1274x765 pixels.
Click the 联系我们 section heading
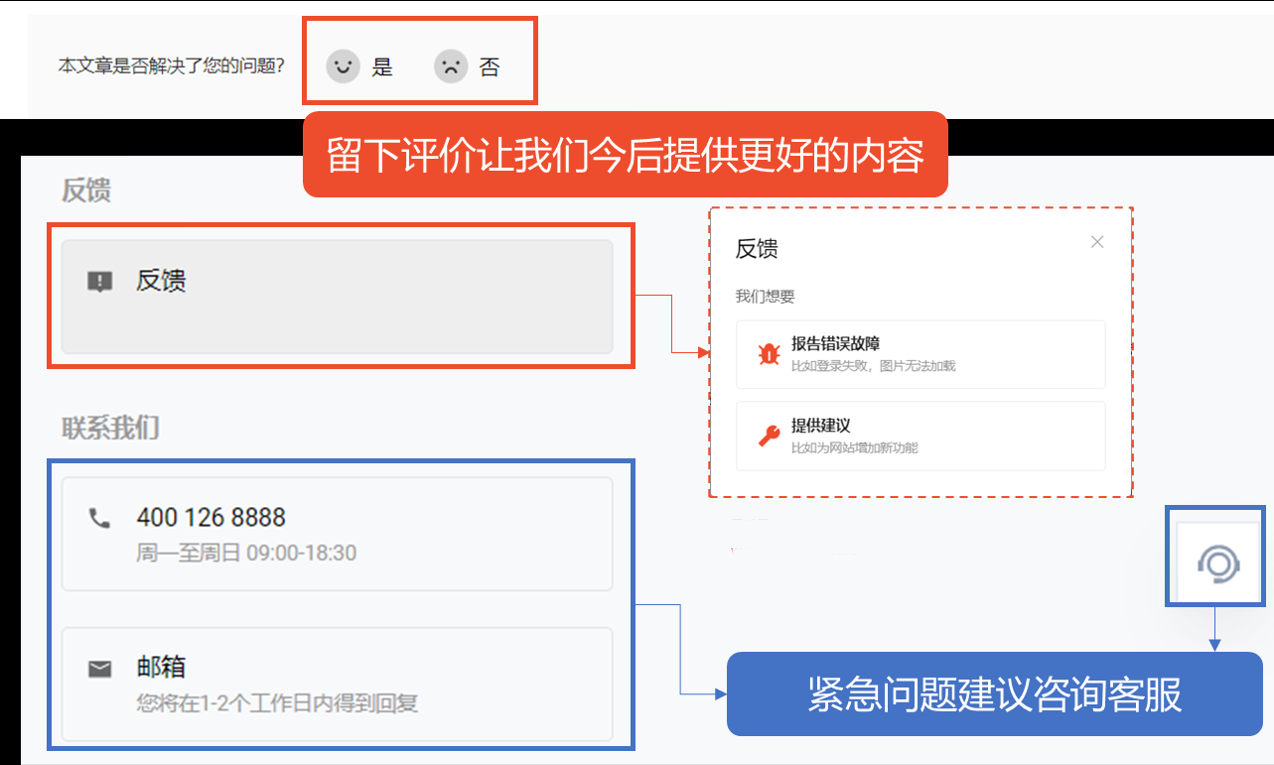pyautogui.click(x=110, y=429)
